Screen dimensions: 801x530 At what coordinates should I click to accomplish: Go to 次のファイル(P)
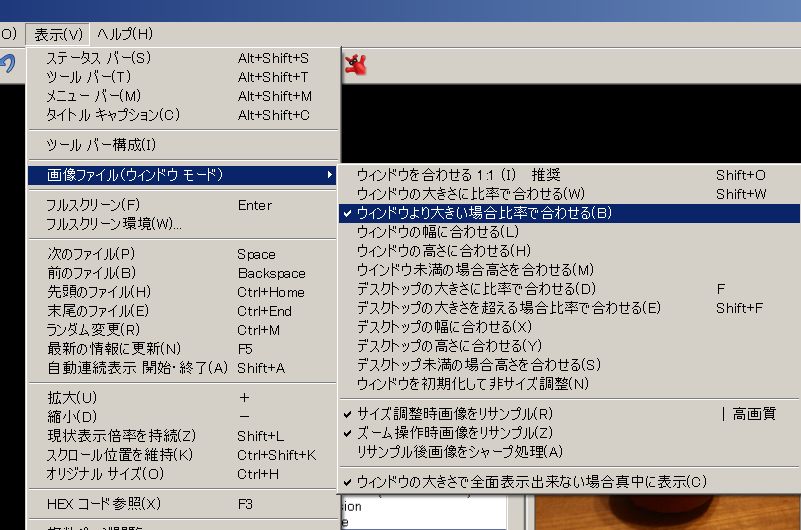pyautogui.click(x=90, y=254)
